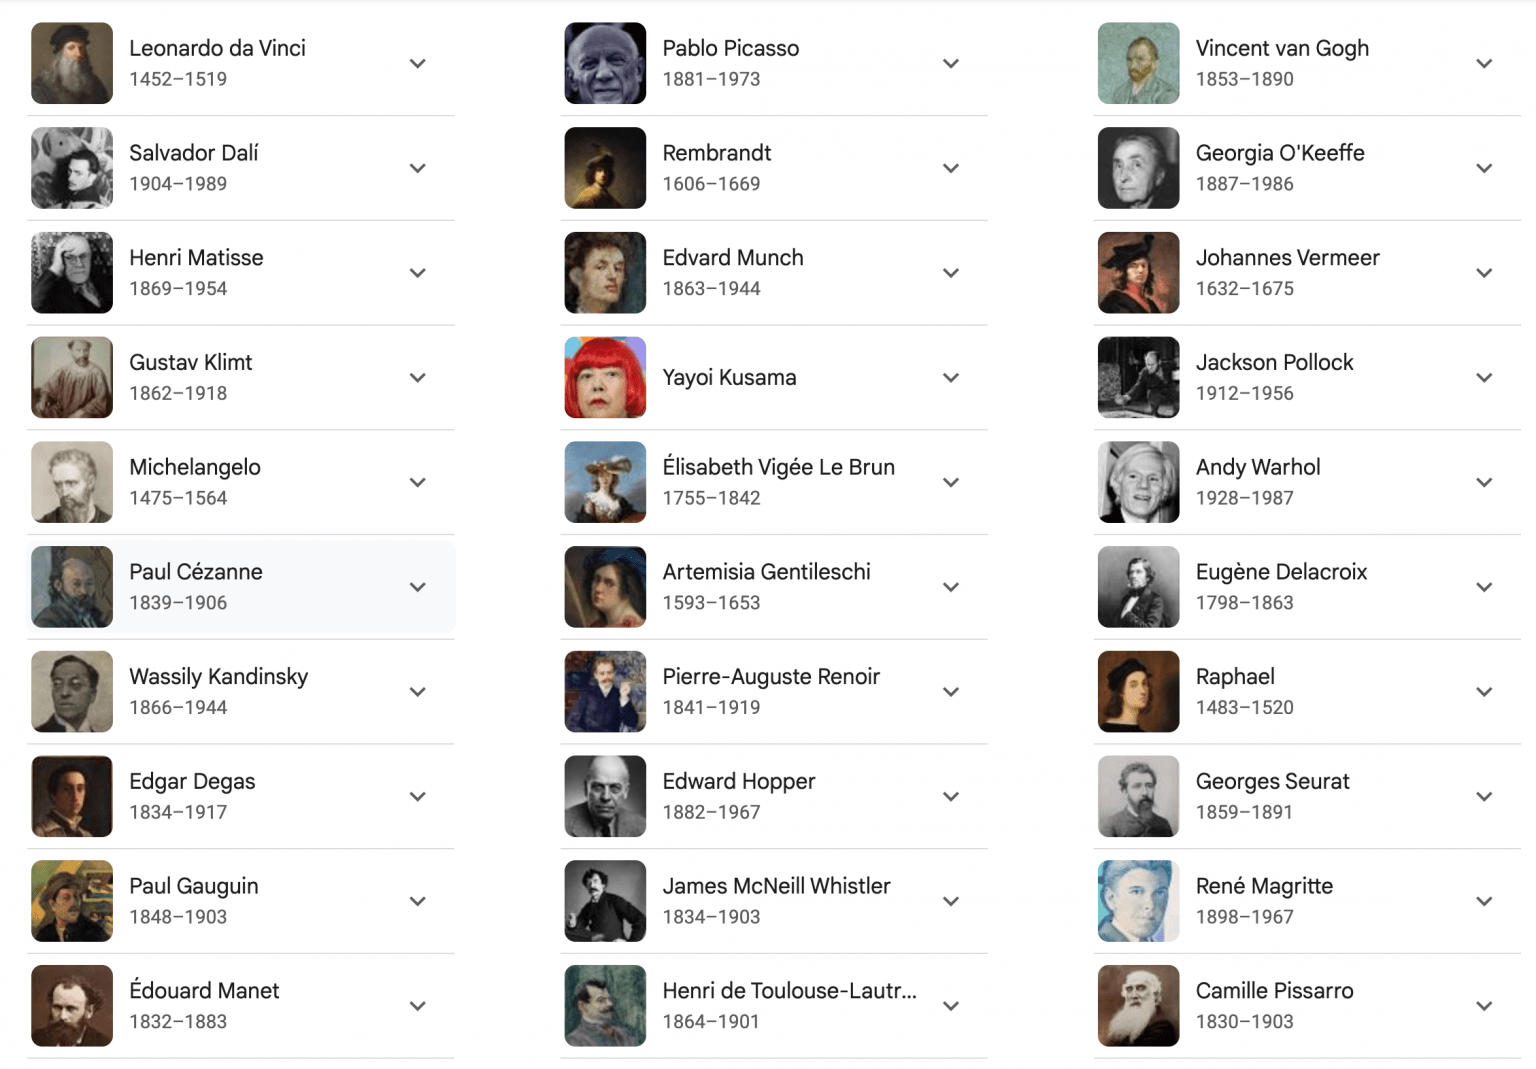This screenshot has width=1536, height=1069.
Task: Expand the Camille Pissarro entry
Action: pyautogui.click(x=1484, y=1006)
